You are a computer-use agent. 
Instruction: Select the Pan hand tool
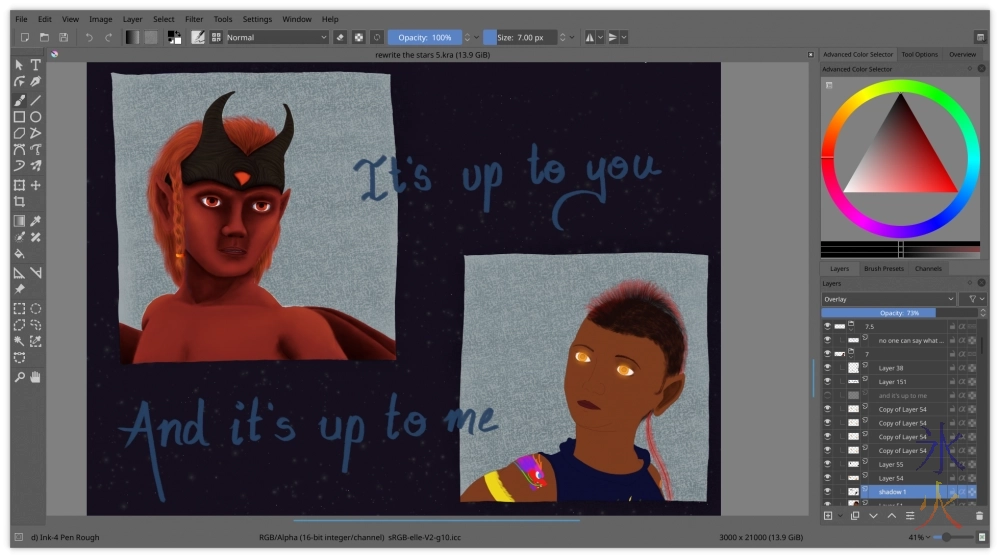36,377
